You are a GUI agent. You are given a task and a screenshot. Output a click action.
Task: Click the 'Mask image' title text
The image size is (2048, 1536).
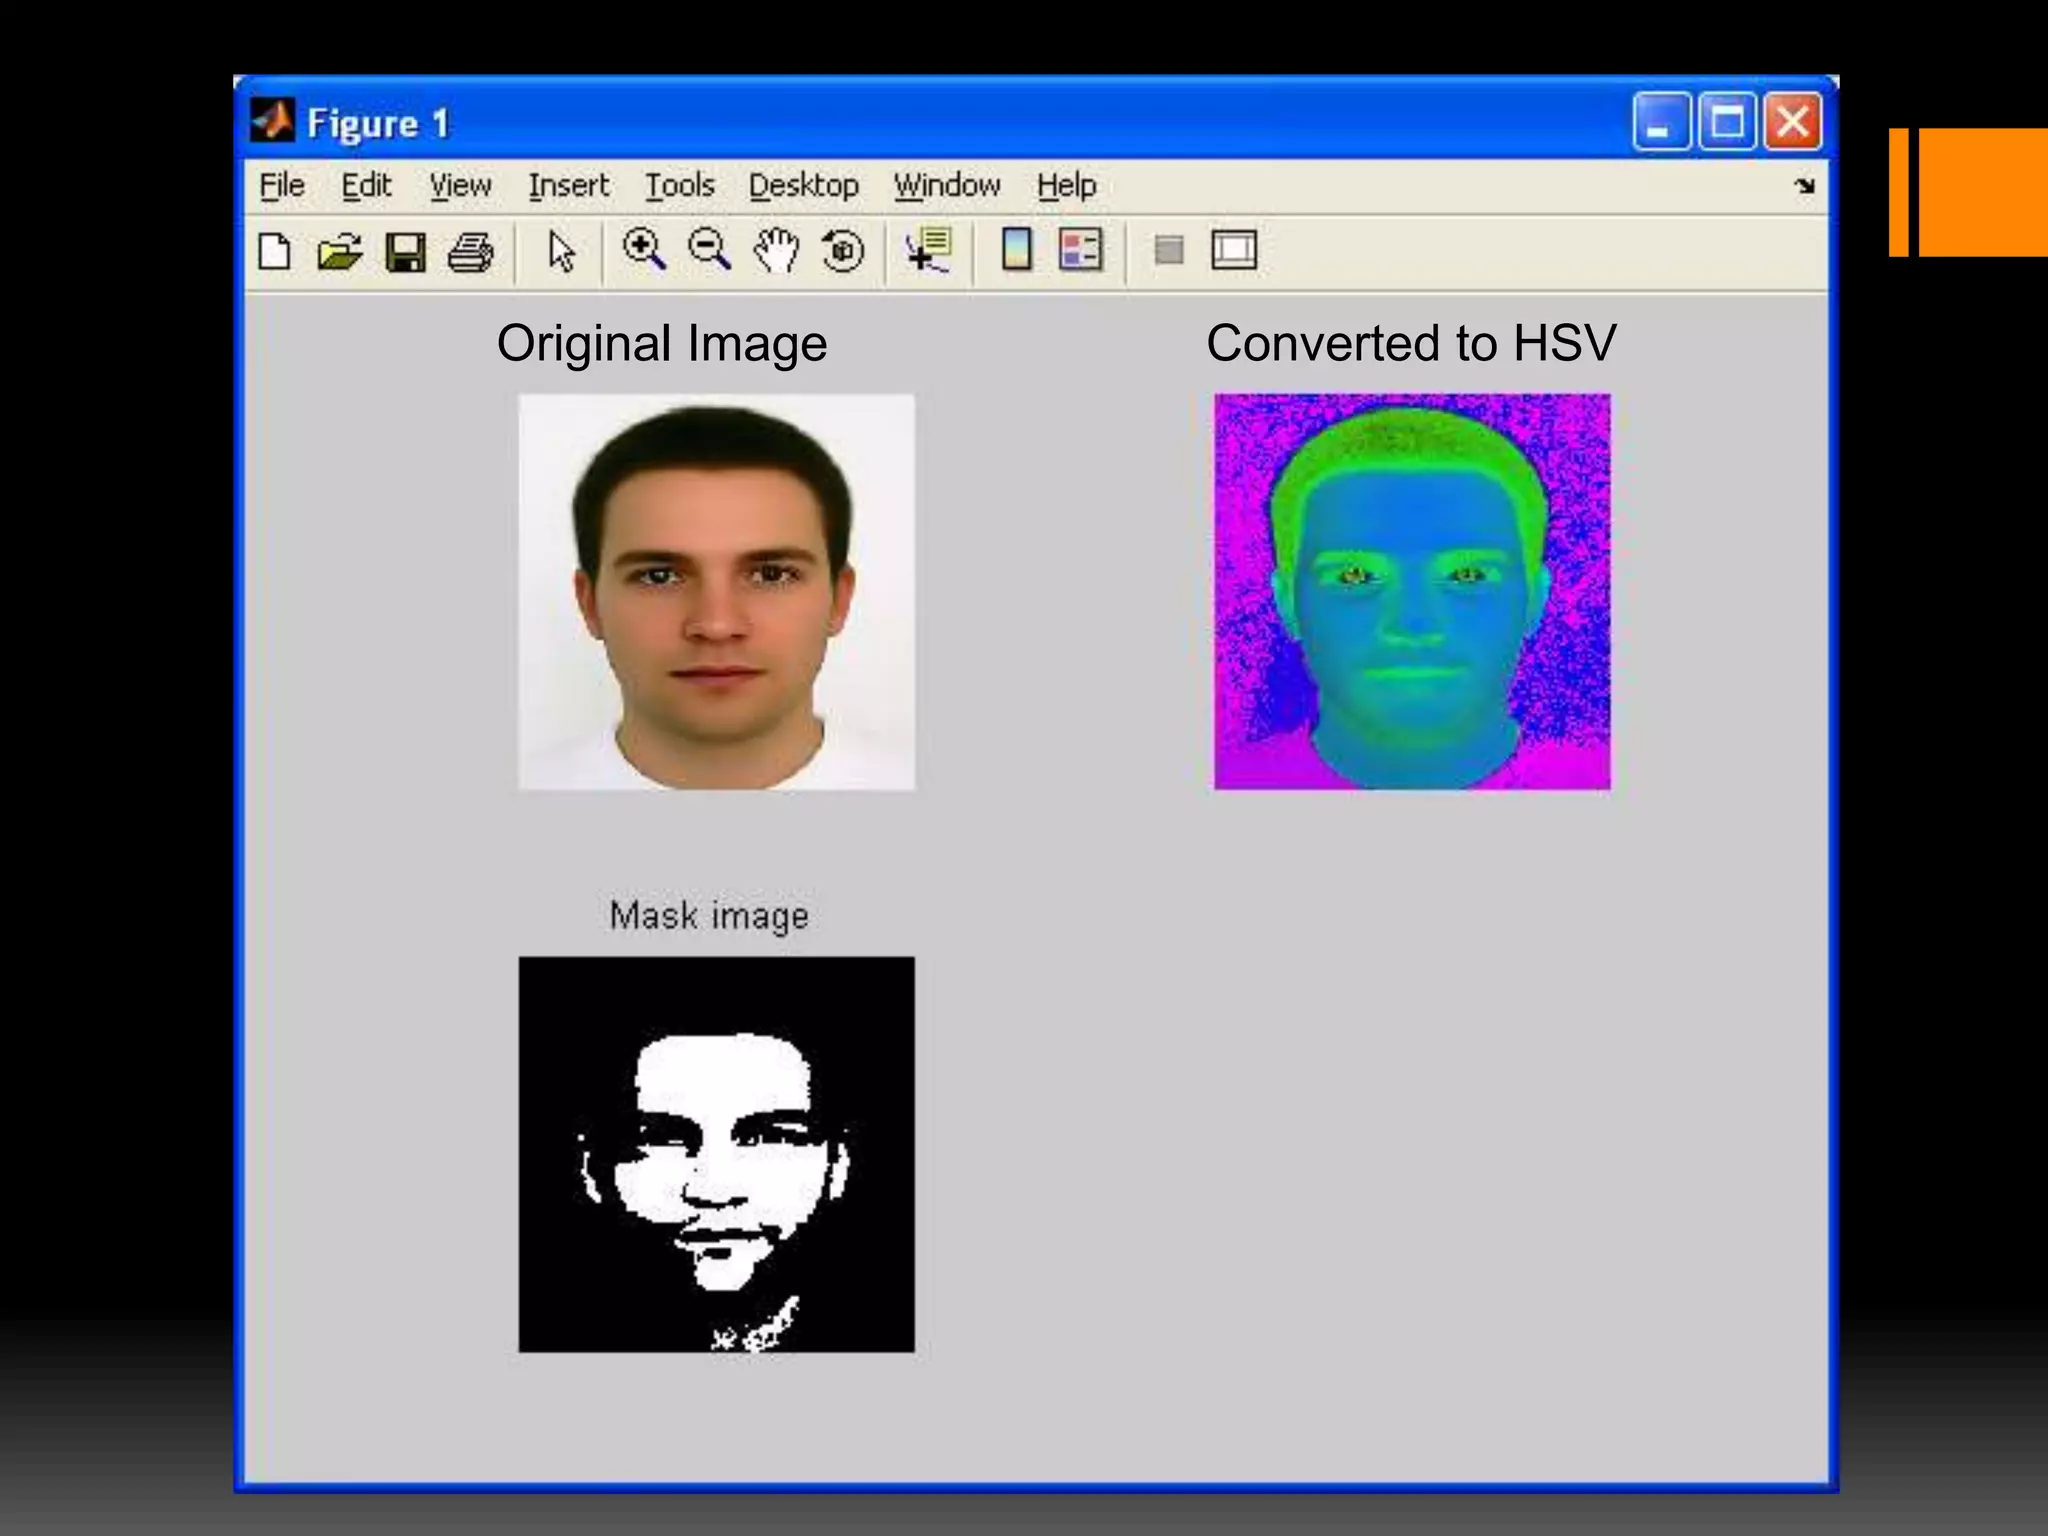pyautogui.click(x=709, y=916)
